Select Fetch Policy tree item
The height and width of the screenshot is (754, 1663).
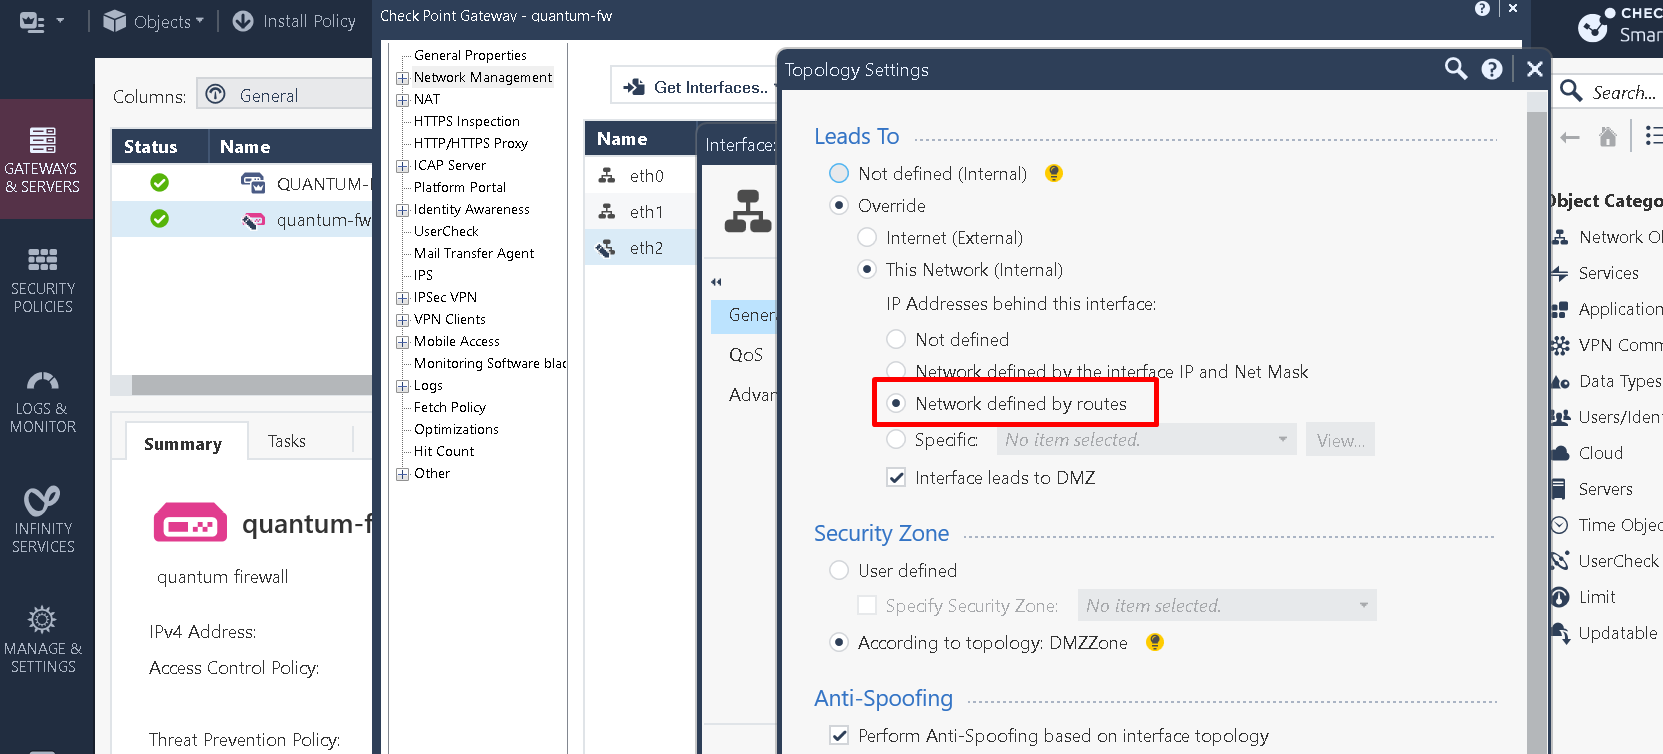tap(450, 407)
